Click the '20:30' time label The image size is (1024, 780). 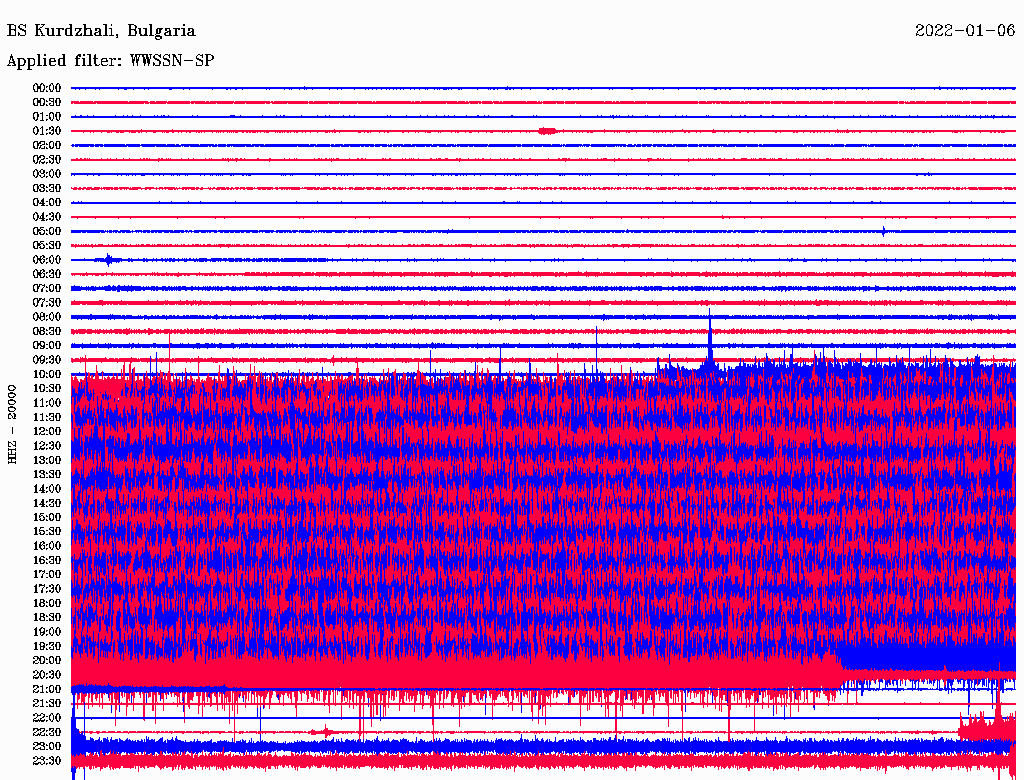click(x=47, y=674)
